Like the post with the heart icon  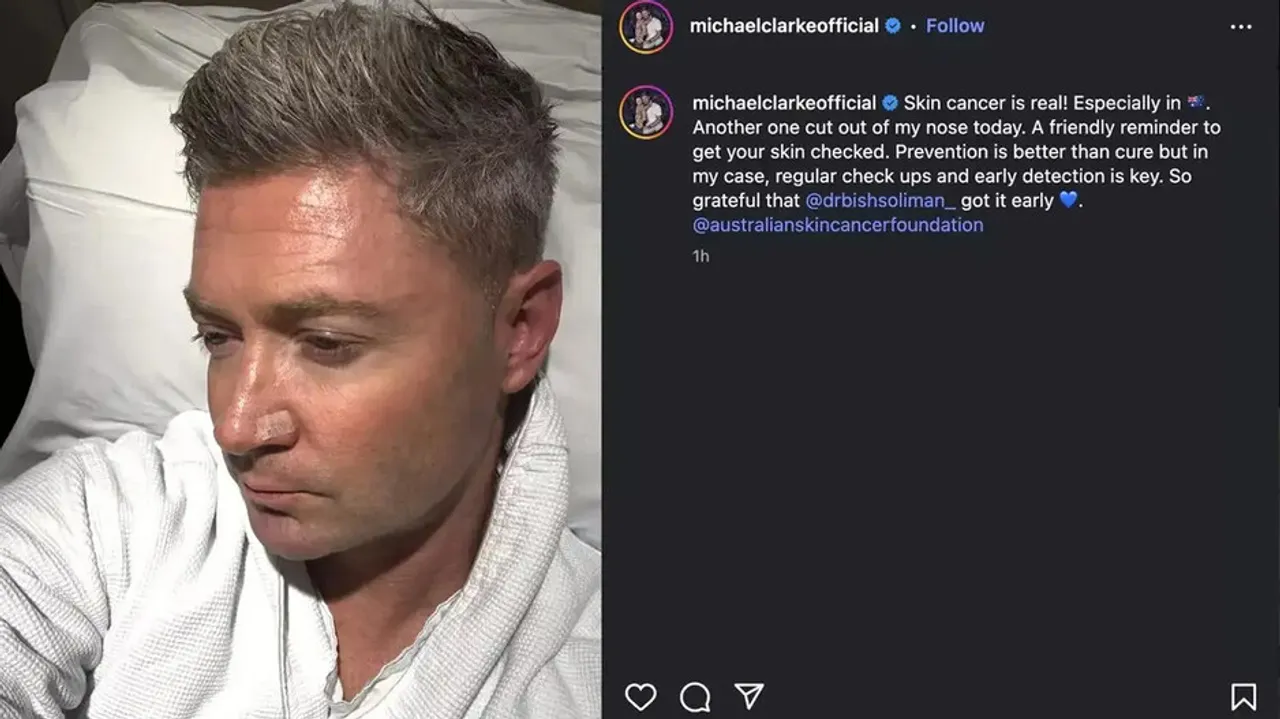640,696
